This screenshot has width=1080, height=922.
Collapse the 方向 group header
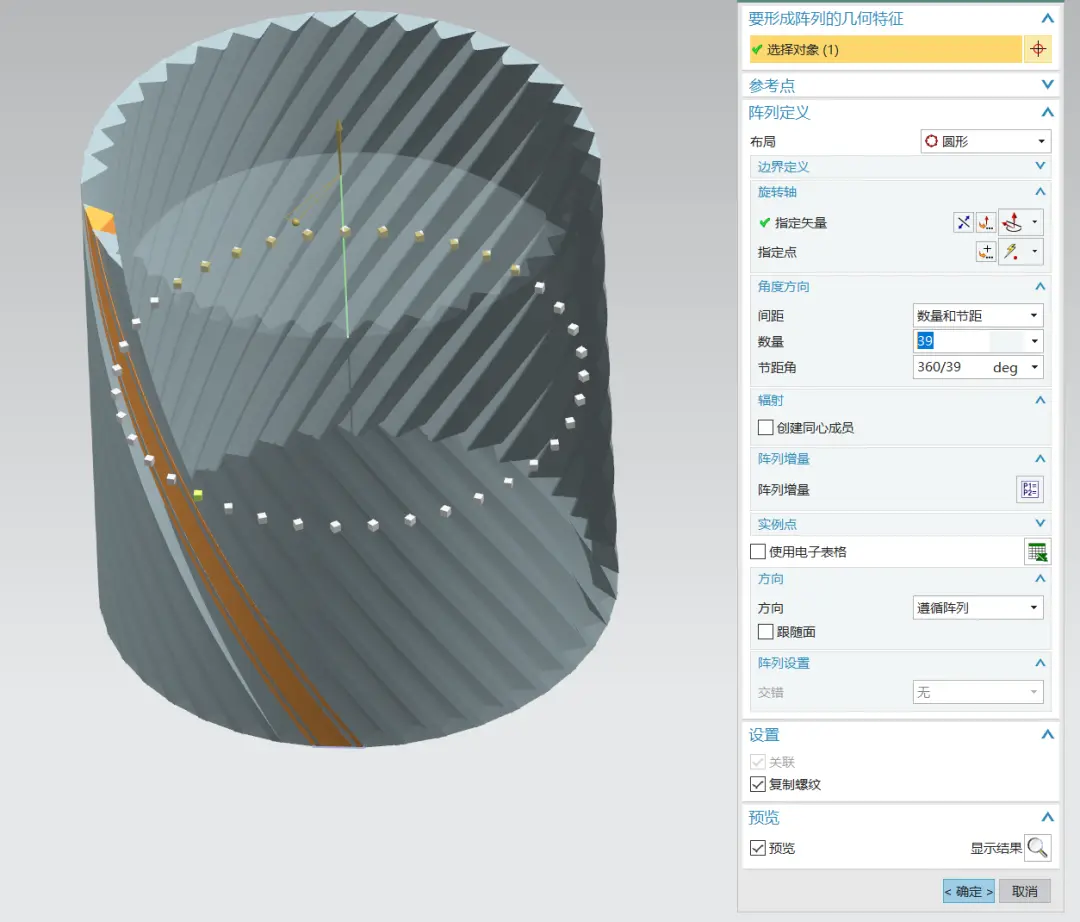pos(1040,578)
